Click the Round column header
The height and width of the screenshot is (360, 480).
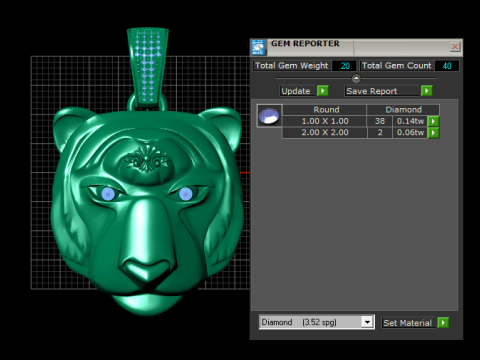(x=326, y=110)
